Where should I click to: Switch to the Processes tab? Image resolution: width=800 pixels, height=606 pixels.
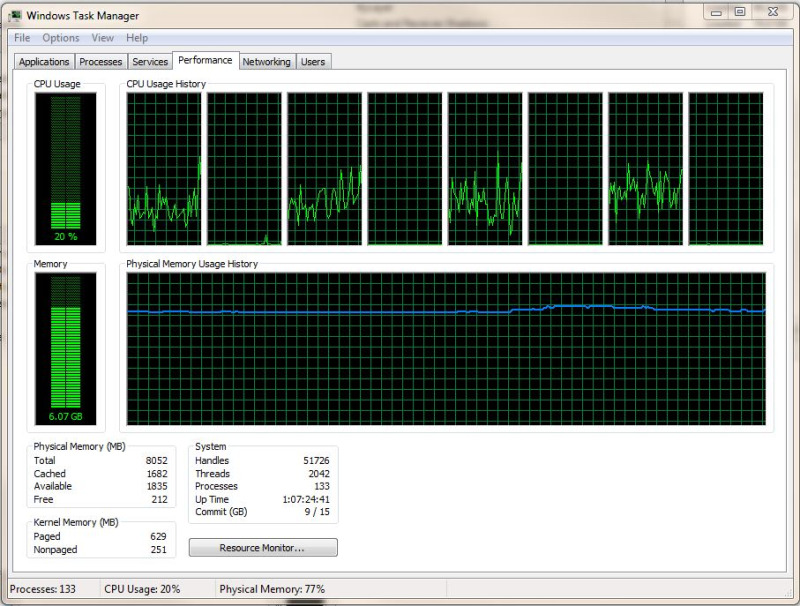tap(101, 61)
